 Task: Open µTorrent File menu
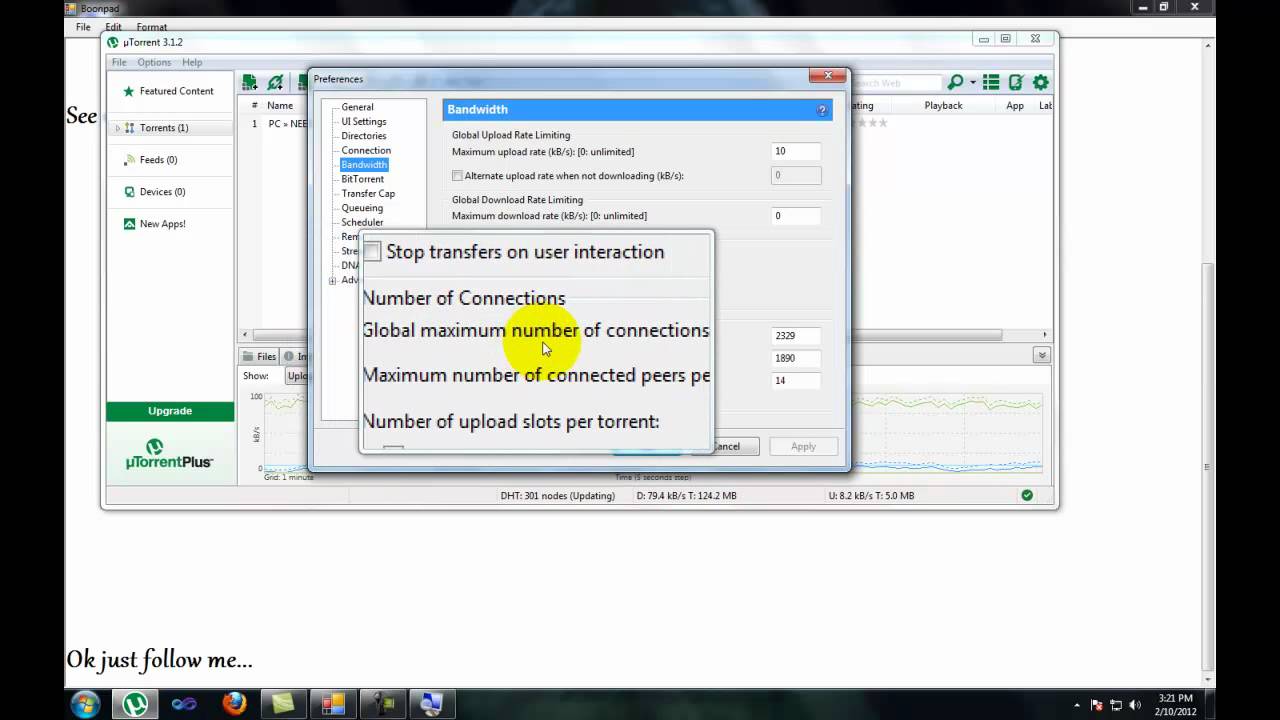click(x=119, y=62)
